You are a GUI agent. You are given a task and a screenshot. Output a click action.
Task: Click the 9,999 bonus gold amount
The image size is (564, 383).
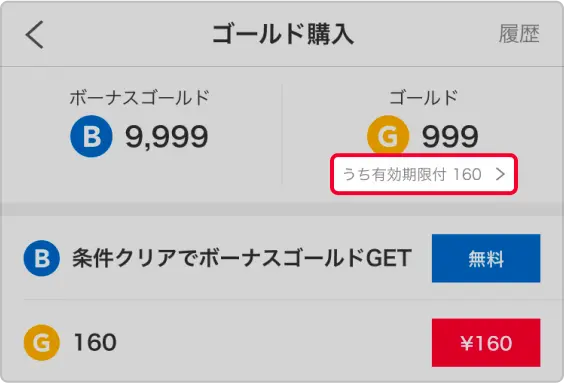(167, 137)
